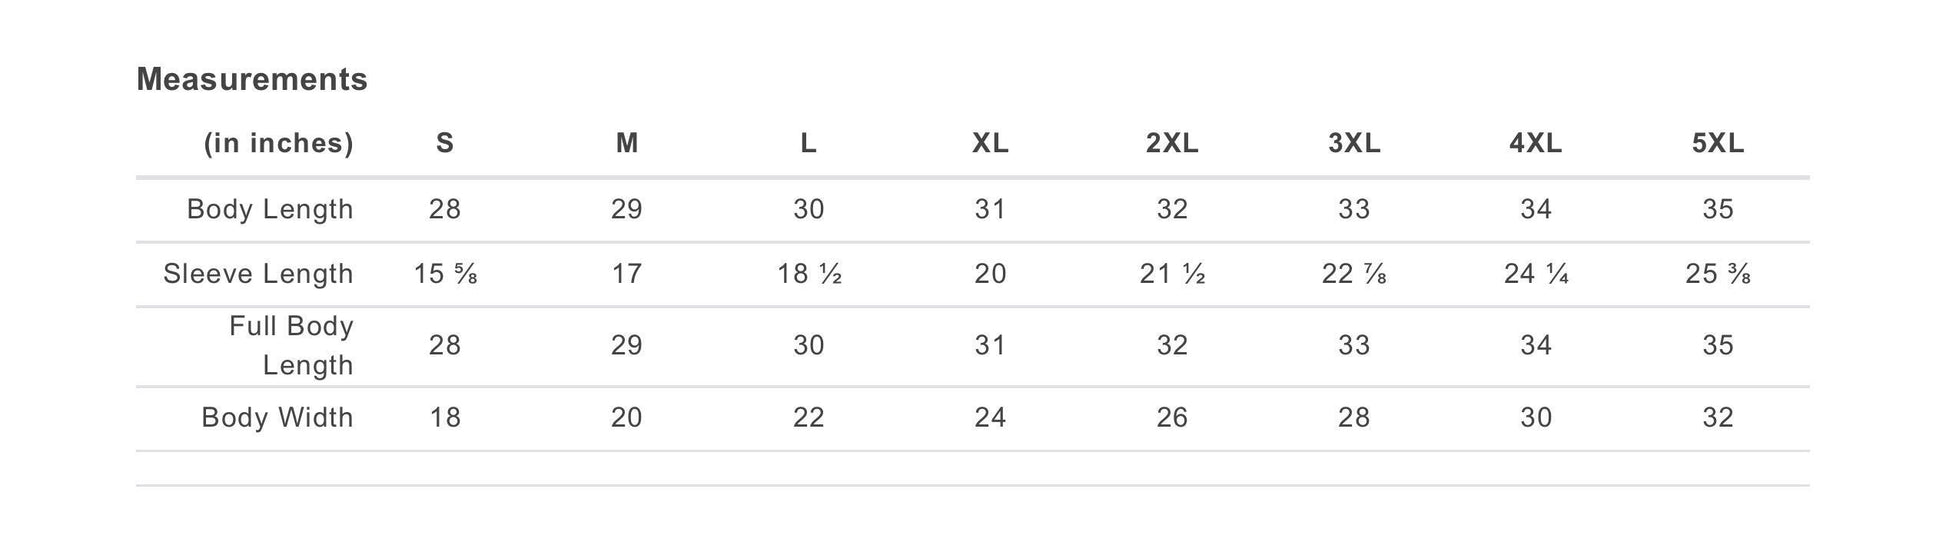
Task: Select the S size column header
Action: [445, 144]
